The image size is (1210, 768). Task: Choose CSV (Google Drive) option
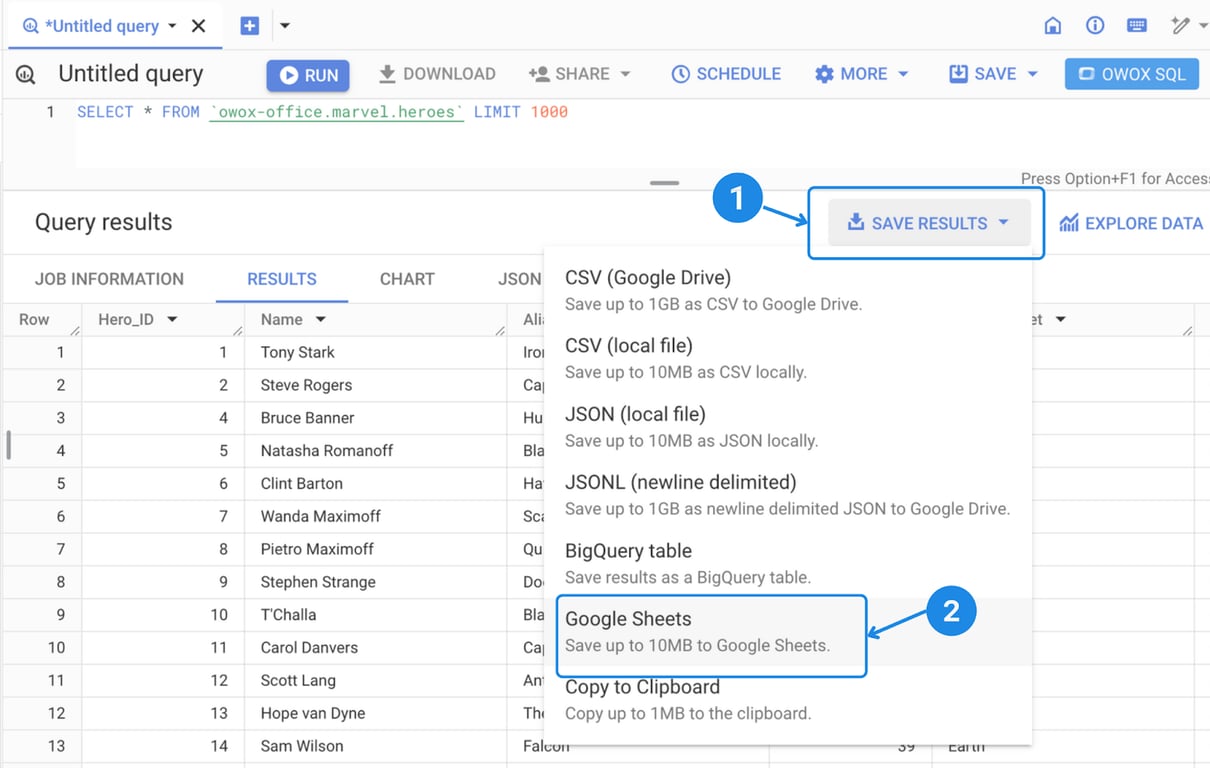[x=788, y=290]
